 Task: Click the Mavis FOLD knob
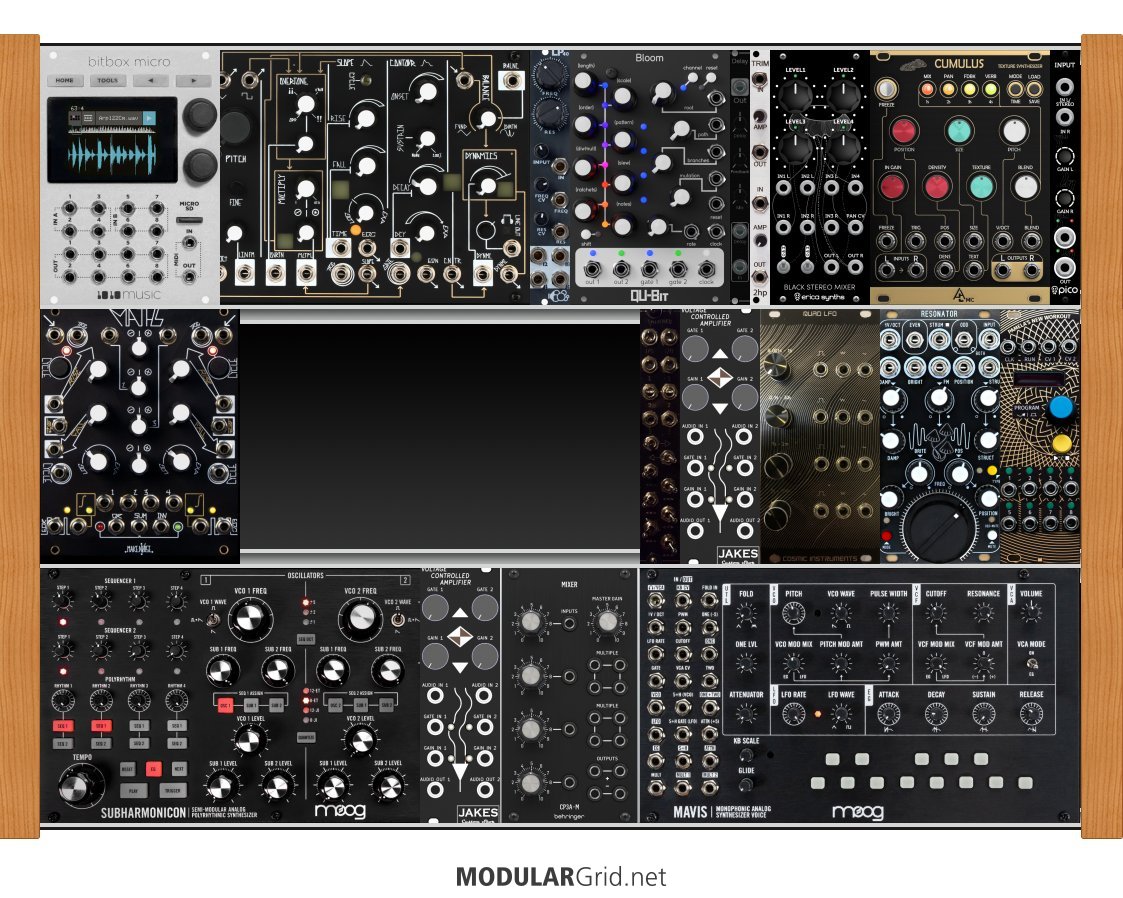[746, 614]
